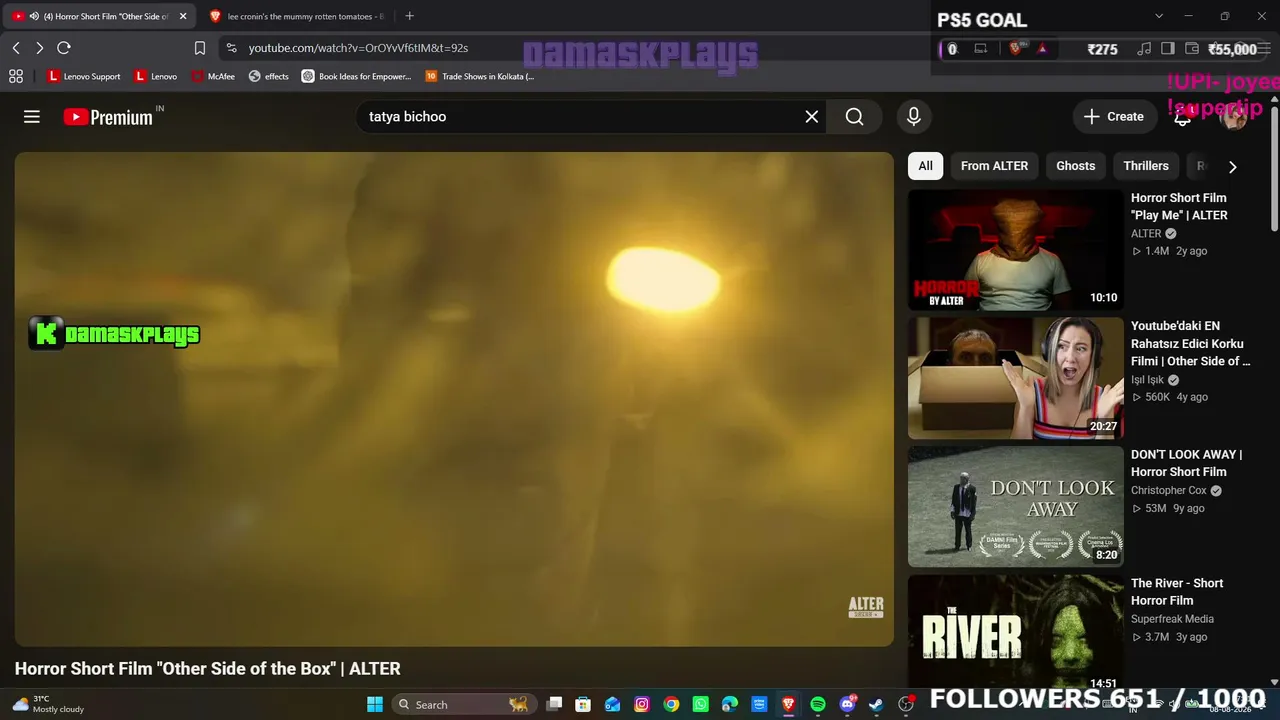Open Işıl Işık reaction video thumbnail
The height and width of the screenshot is (720, 1280).
pos(1016,378)
